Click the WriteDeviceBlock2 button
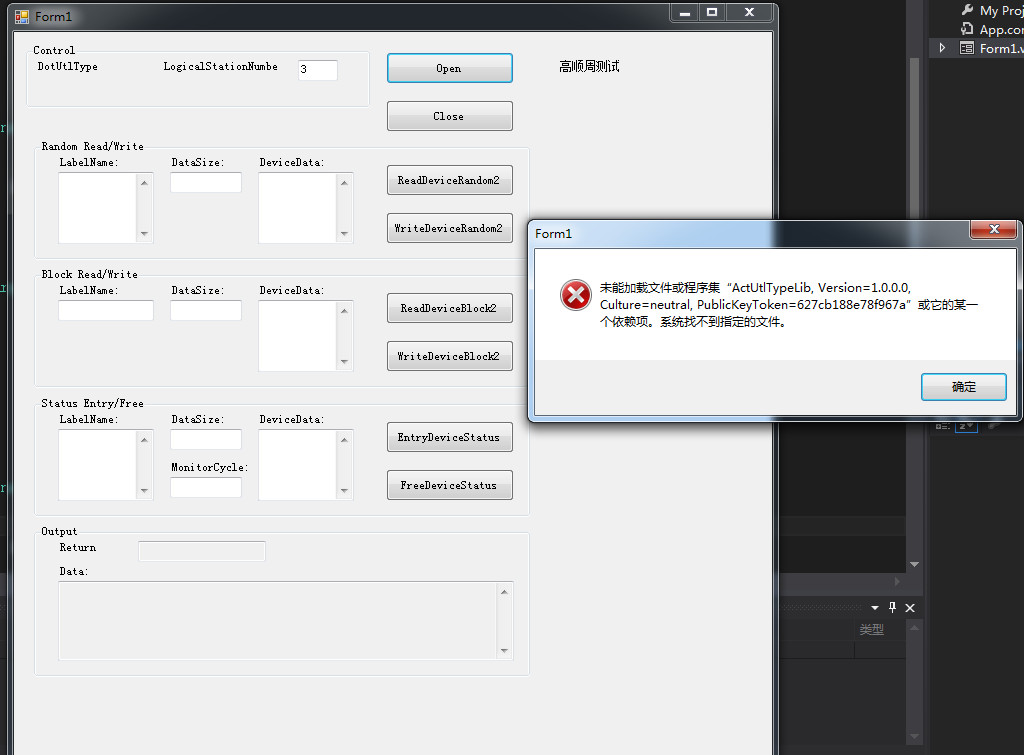Image resolution: width=1024 pixels, height=755 pixels. pyautogui.click(x=449, y=356)
